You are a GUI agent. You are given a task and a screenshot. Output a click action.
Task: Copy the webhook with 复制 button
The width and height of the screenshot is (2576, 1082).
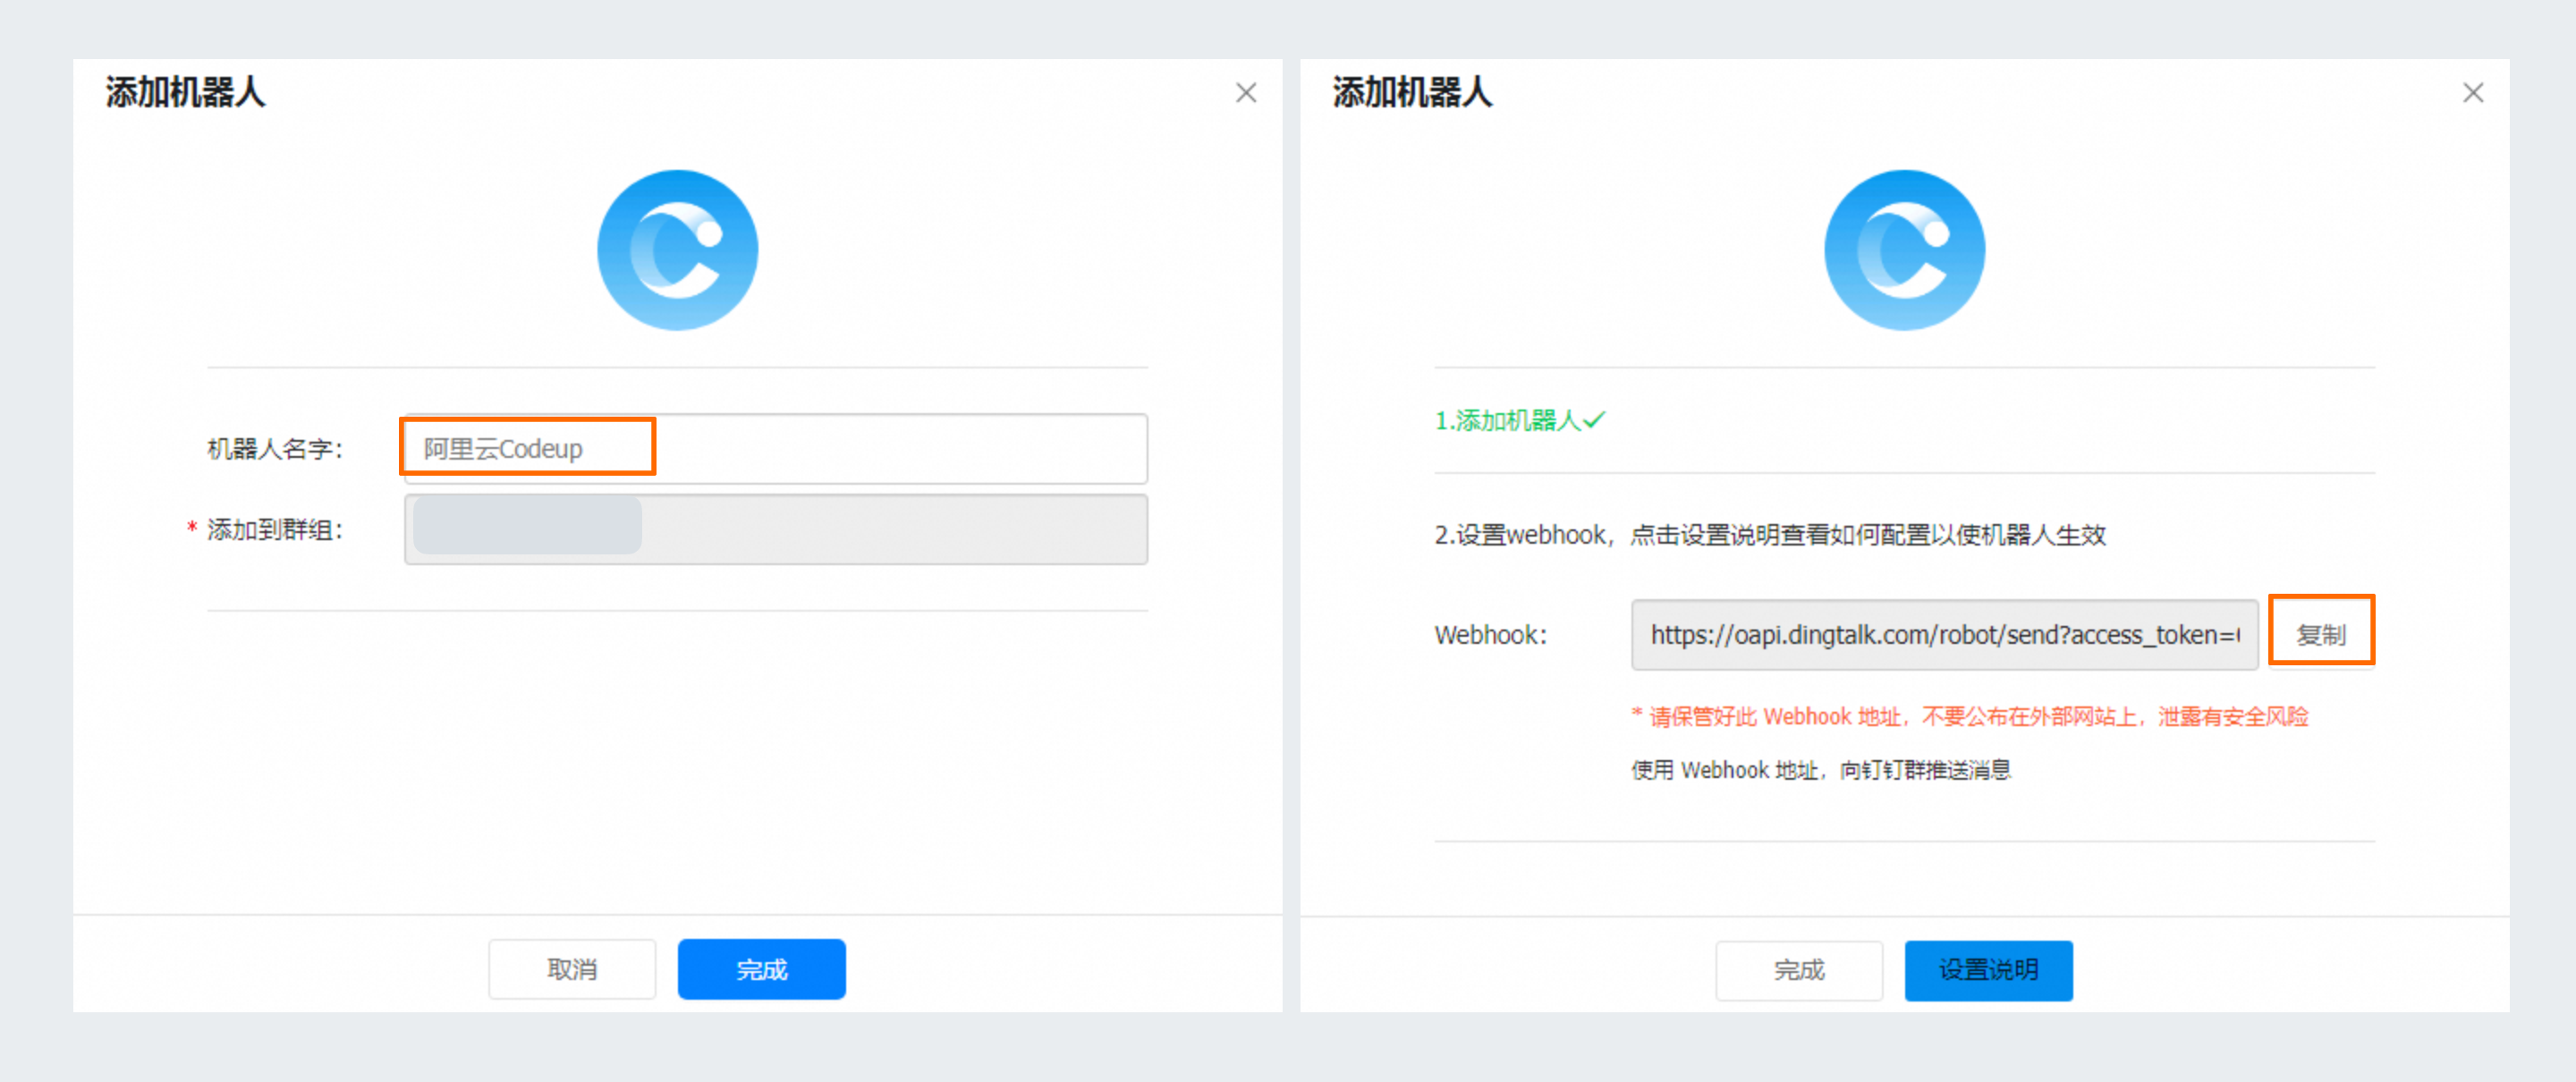(2320, 634)
